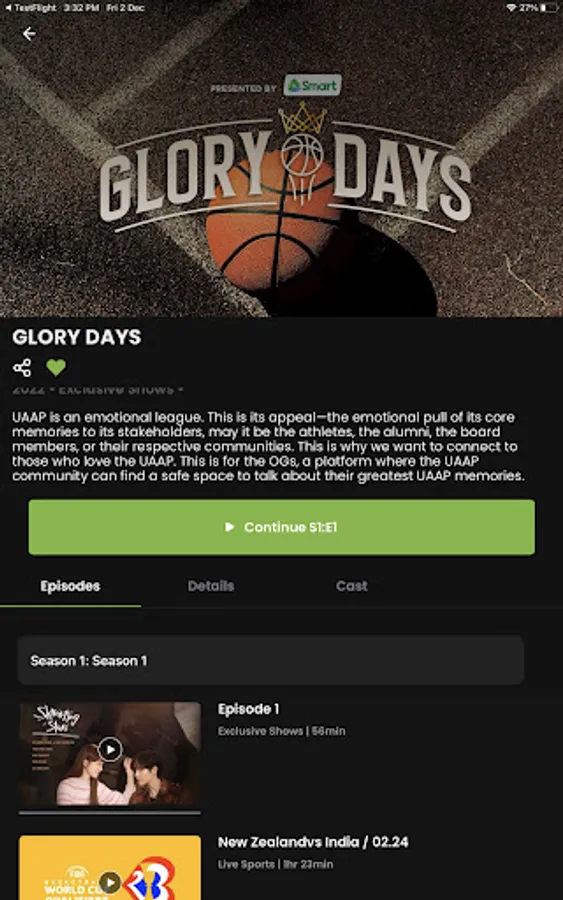
Task: Tap the back arrow icon
Action: pyautogui.click(x=29, y=34)
